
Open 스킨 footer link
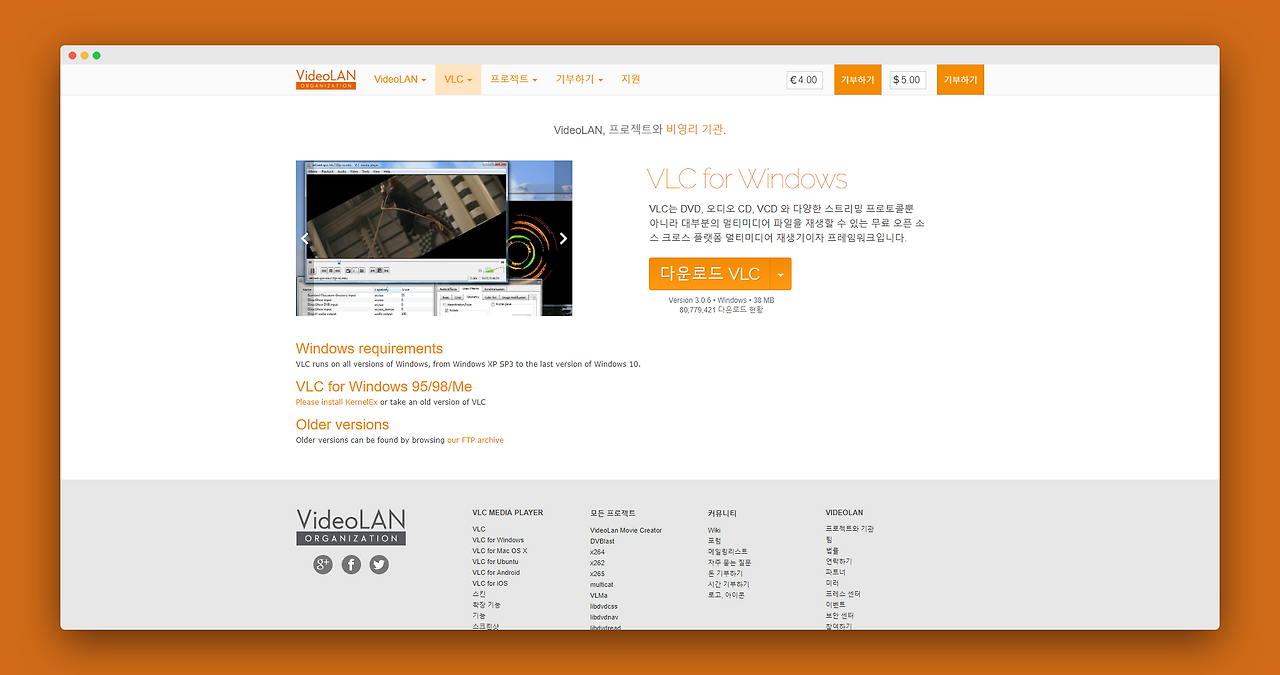click(479, 594)
